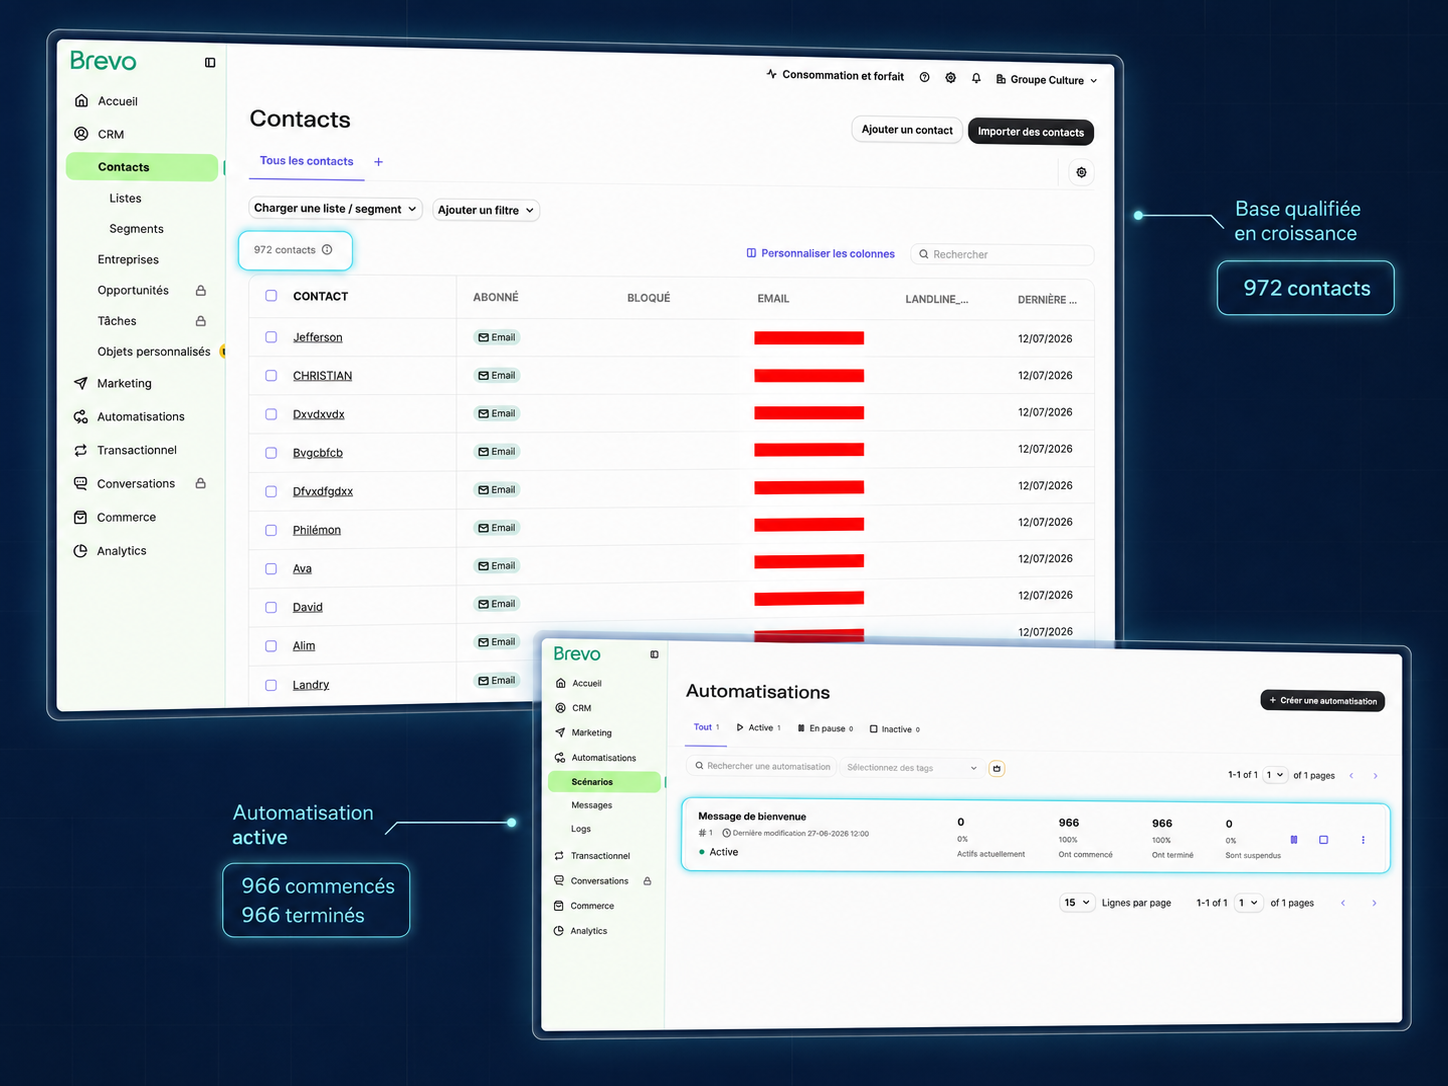Open the Groupe Culture account dropdown
This screenshot has width=1448, height=1086.
pyautogui.click(x=1047, y=80)
